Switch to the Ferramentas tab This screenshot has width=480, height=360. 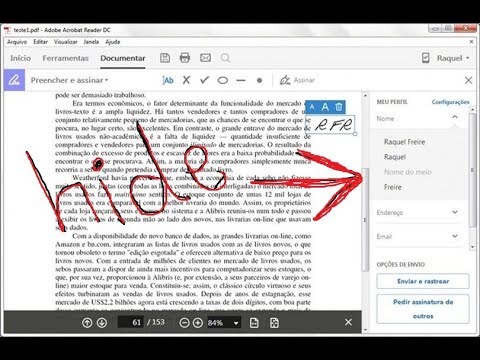[x=65, y=58]
